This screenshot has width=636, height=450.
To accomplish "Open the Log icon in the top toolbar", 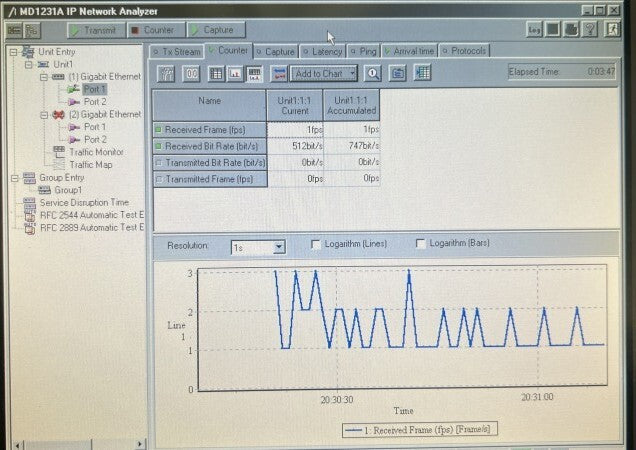I will click(x=534, y=30).
